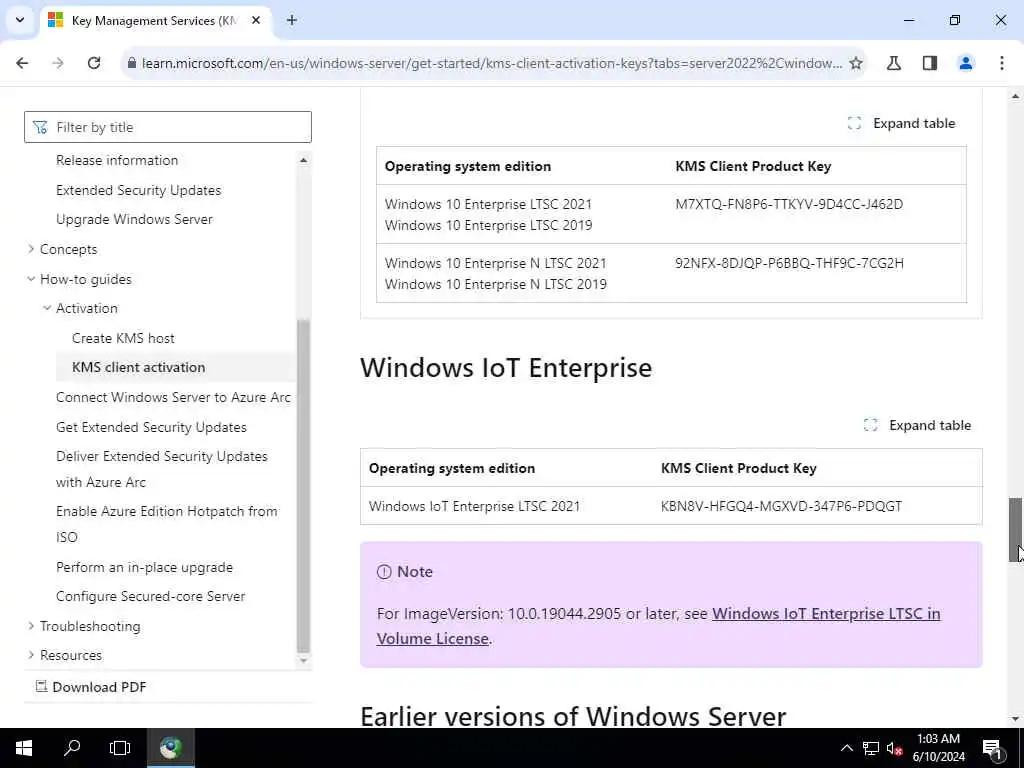
Task: Click Download PDF button
Action: pos(91,687)
